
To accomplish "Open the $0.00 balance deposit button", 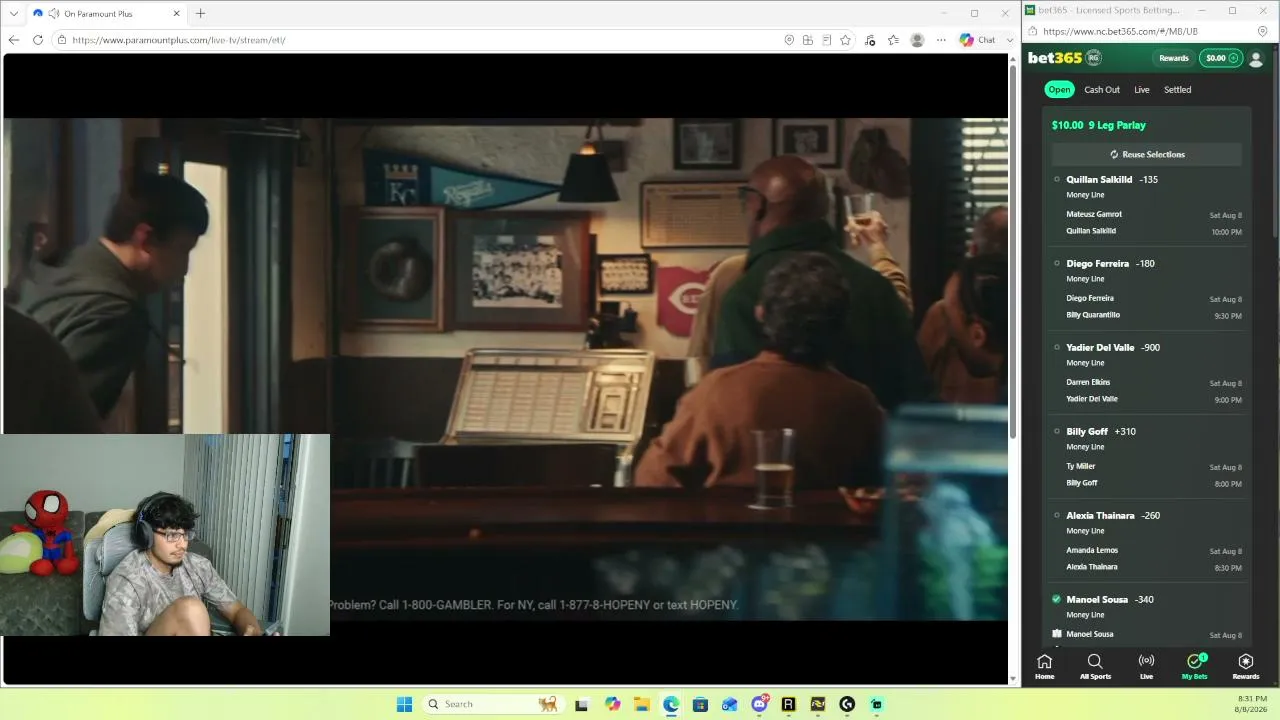I will point(1221,58).
